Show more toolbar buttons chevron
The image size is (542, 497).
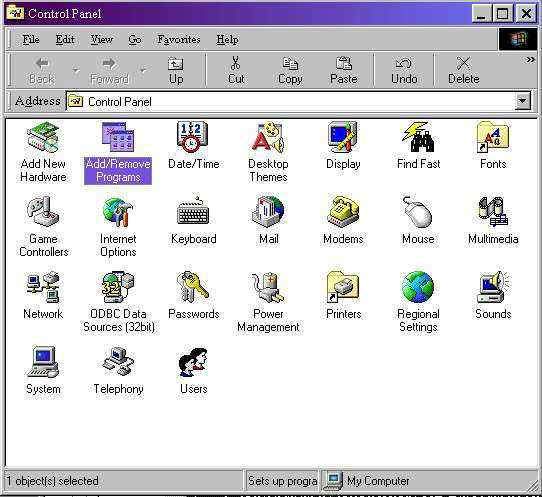pos(530,60)
